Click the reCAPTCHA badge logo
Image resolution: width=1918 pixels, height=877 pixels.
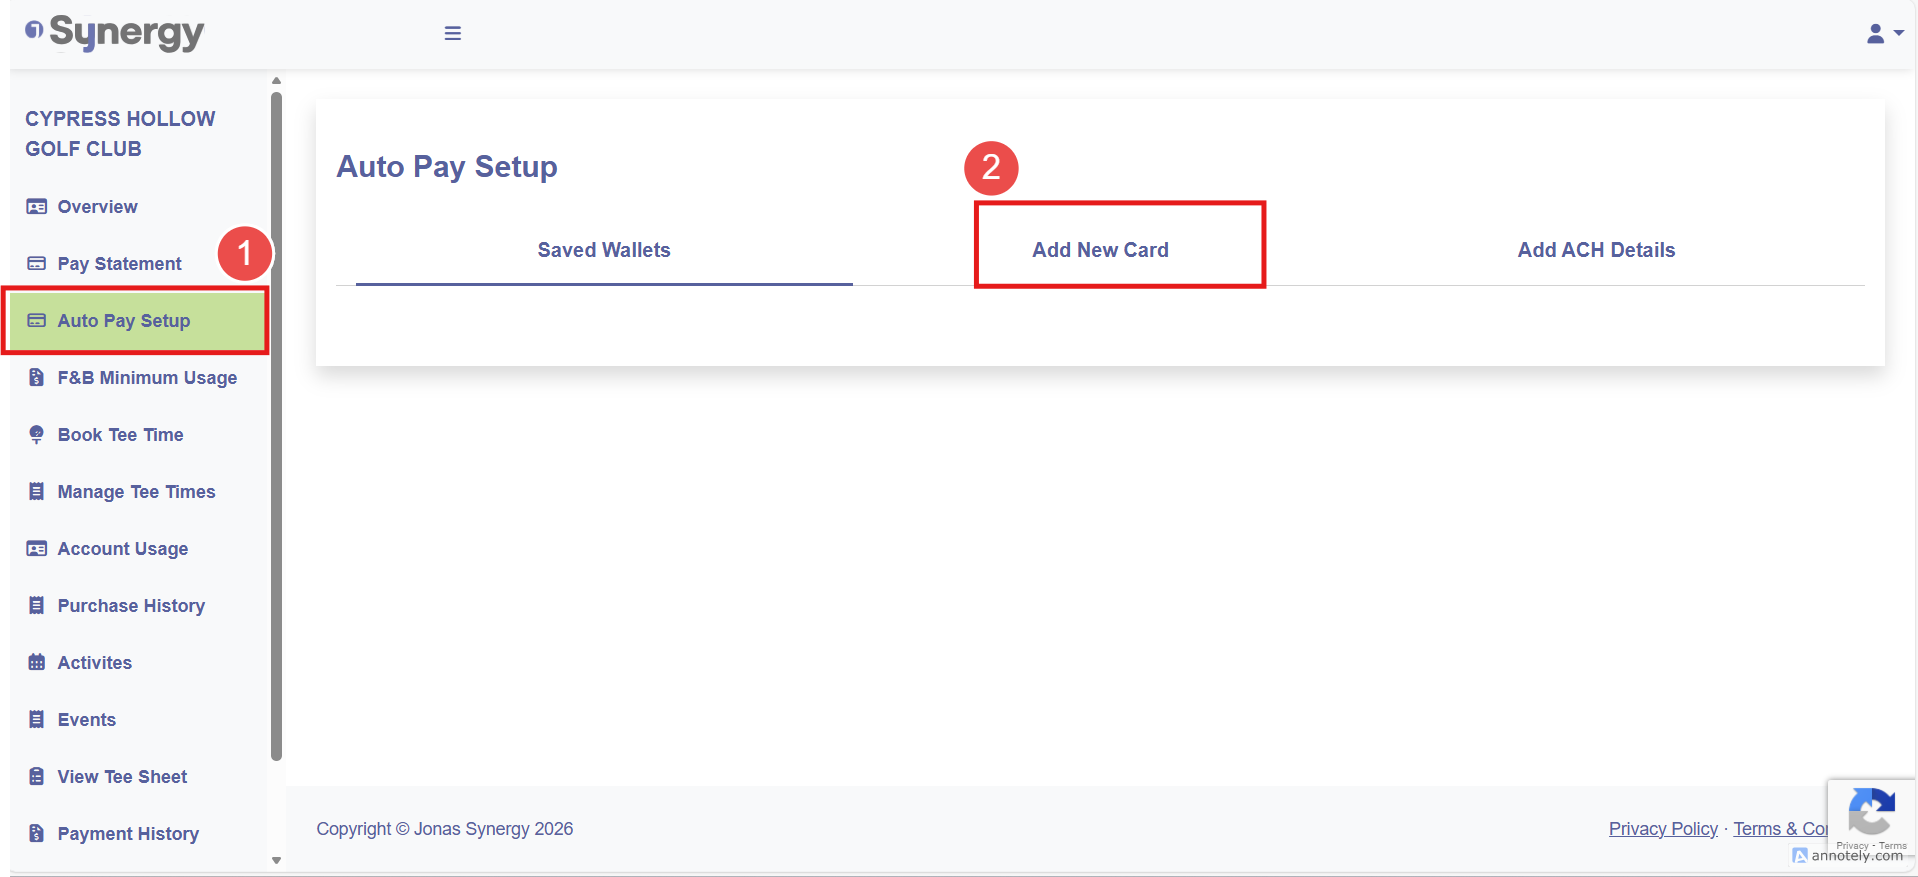click(x=1871, y=812)
